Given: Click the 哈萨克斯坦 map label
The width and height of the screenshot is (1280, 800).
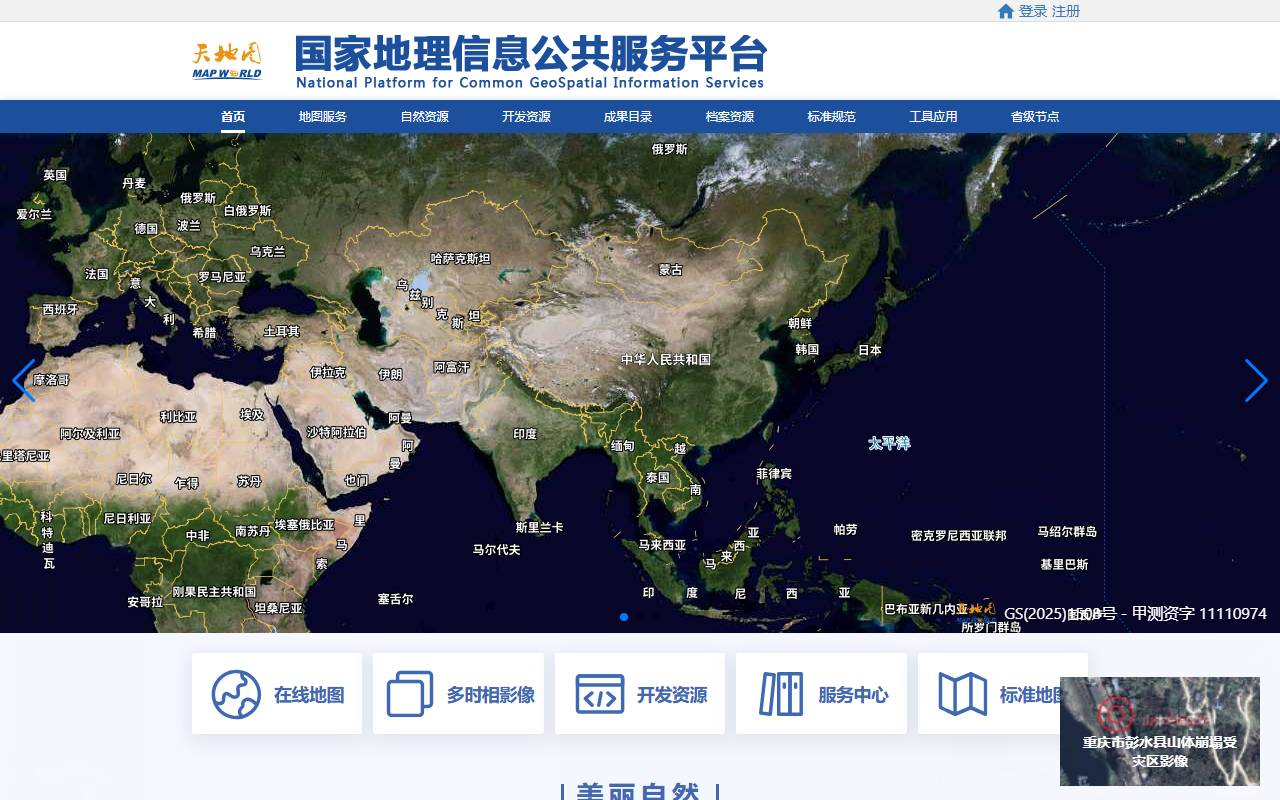Looking at the screenshot, I should (x=460, y=258).
